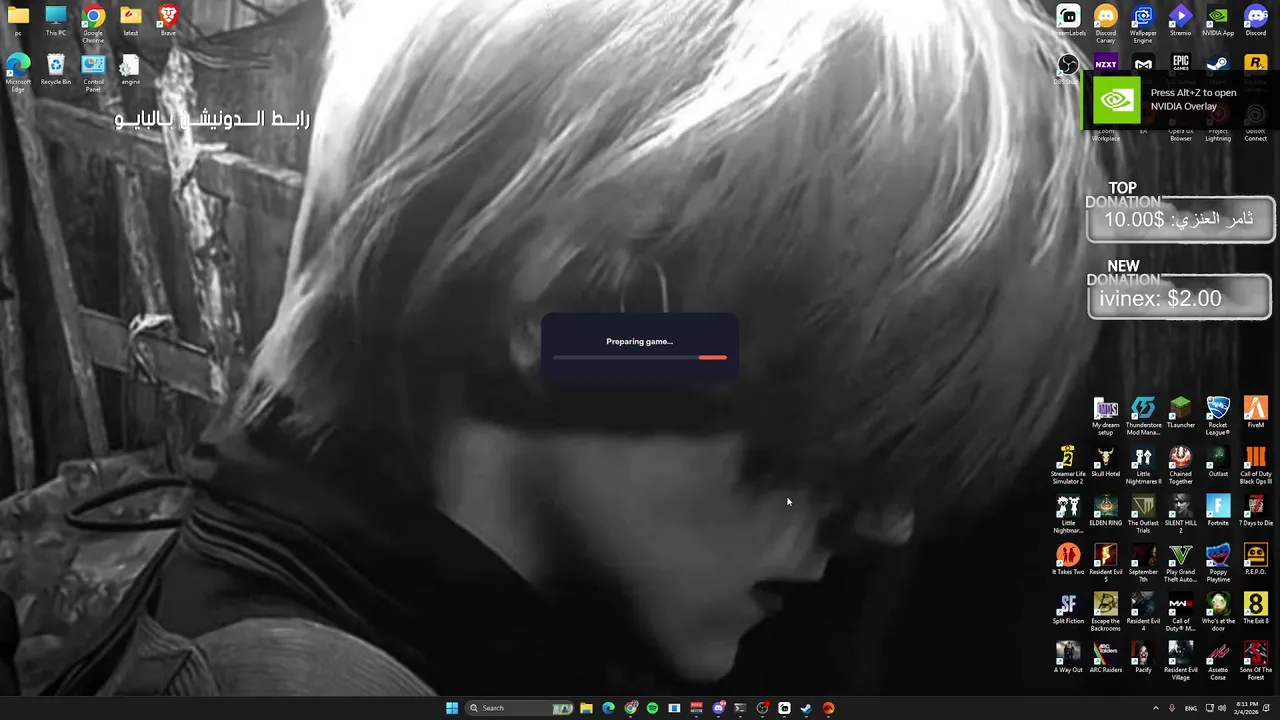Launch the Brave browser desktop shortcut
1280x720 pixels.
pyautogui.click(x=168, y=20)
